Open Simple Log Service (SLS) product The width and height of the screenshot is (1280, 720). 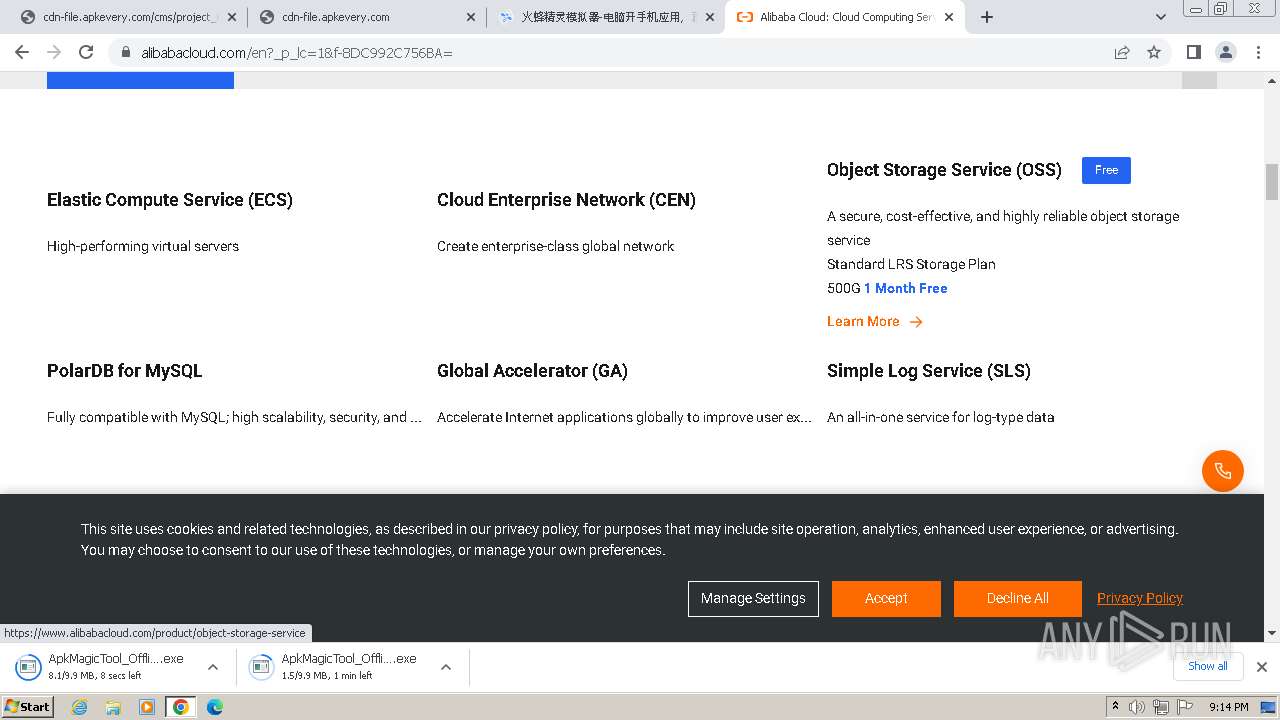[929, 371]
